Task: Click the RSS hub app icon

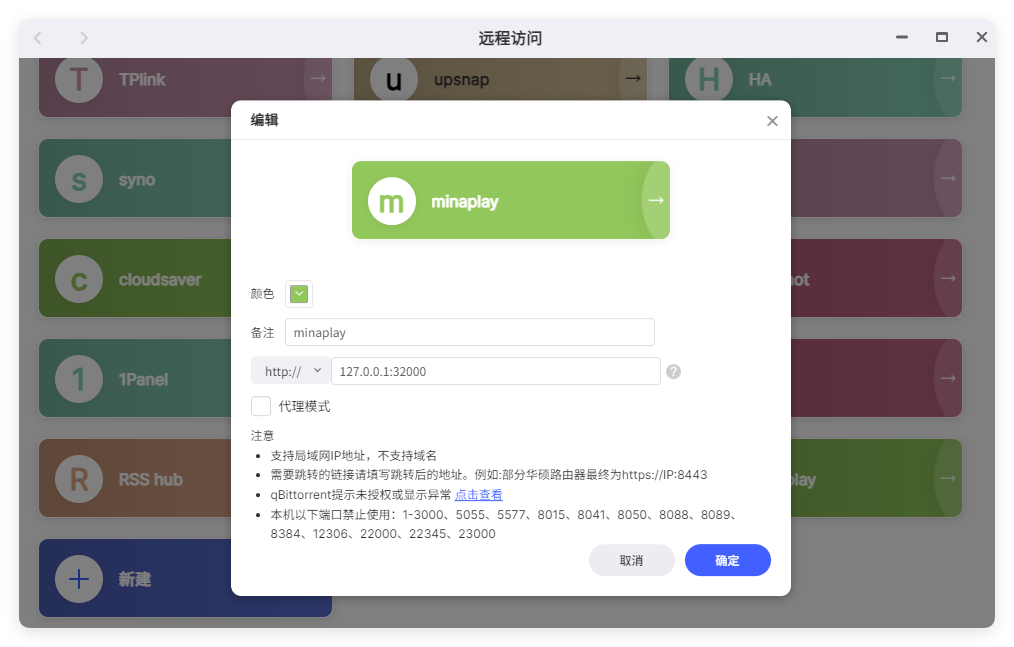Action: coord(78,478)
